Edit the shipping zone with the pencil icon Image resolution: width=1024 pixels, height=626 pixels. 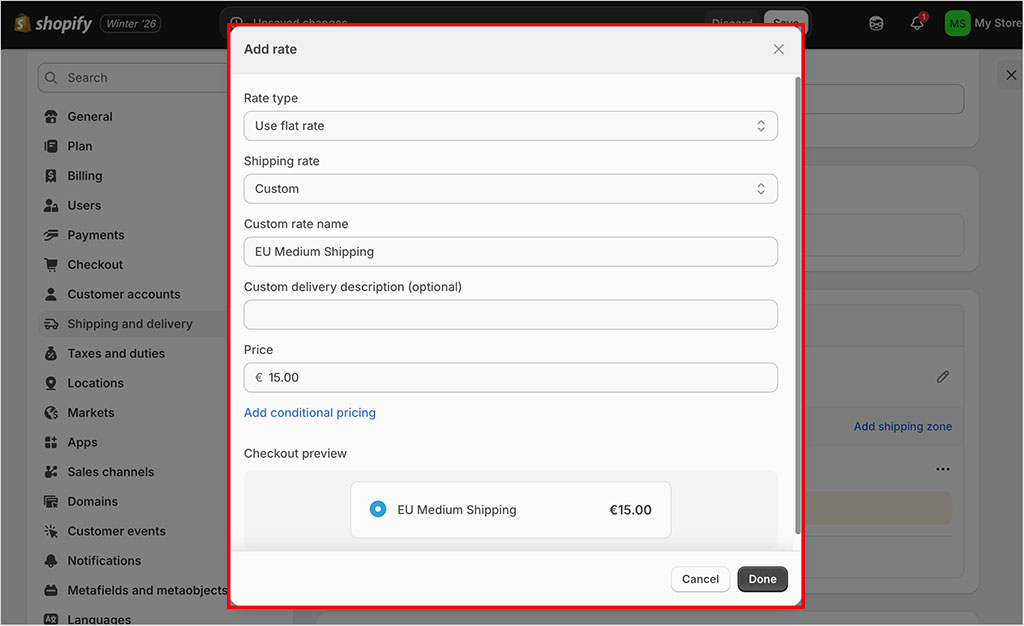click(x=942, y=376)
